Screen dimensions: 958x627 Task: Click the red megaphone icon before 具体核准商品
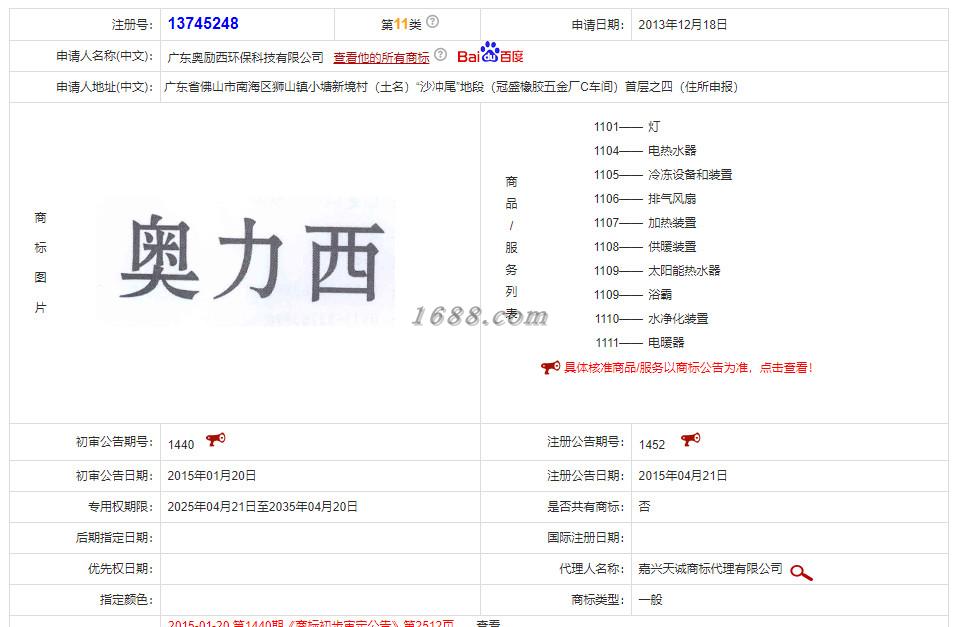click(x=550, y=367)
